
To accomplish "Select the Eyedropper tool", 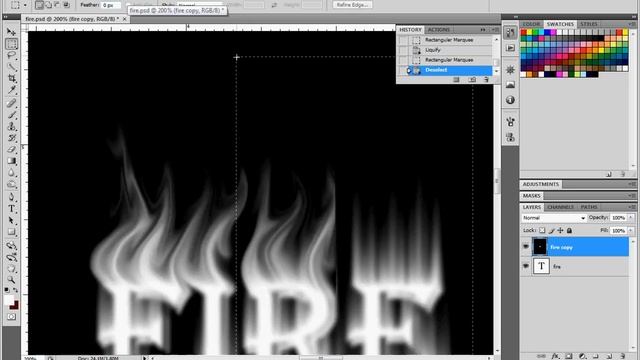I will coord(11,89).
